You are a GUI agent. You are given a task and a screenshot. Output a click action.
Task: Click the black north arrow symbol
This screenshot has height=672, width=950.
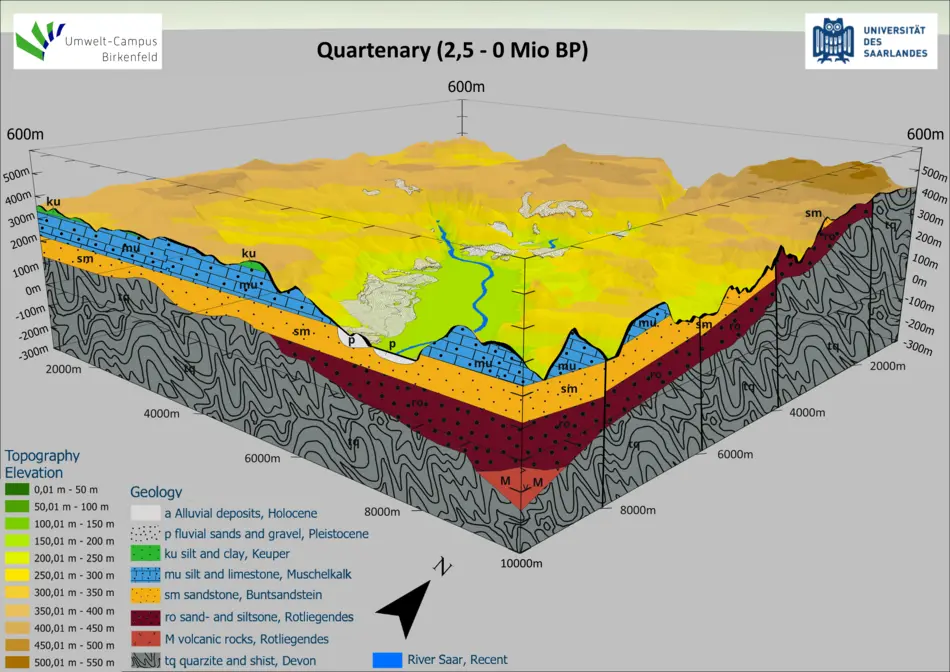pyautogui.click(x=409, y=603)
